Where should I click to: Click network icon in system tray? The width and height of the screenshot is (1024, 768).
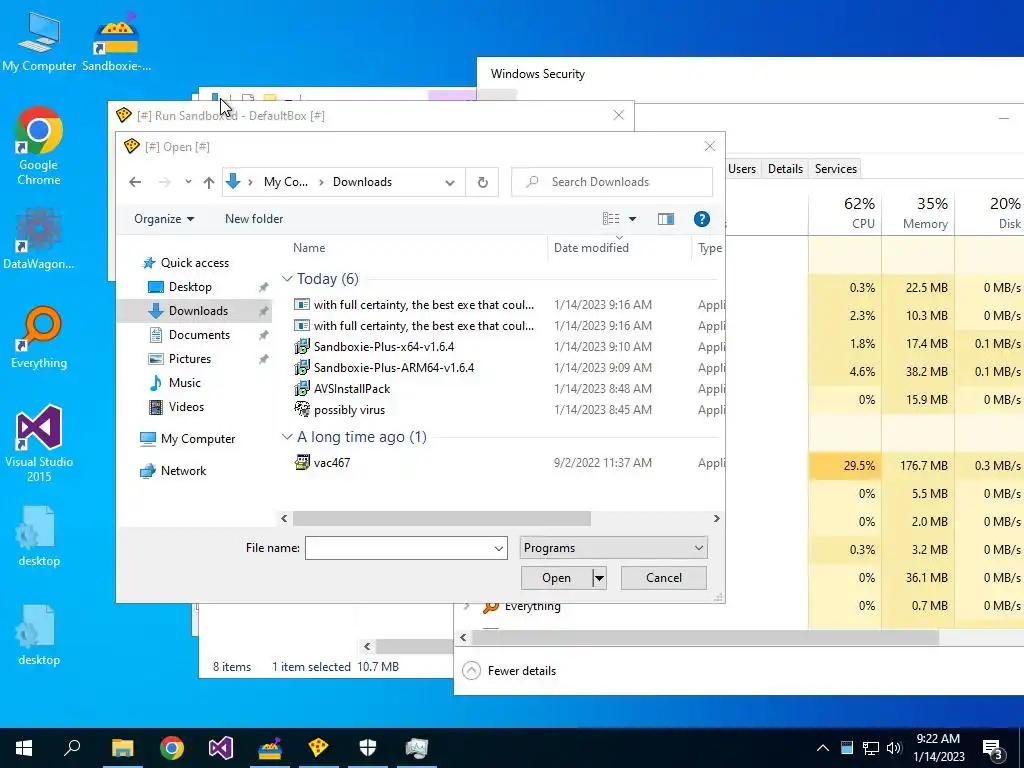coord(871,748)
